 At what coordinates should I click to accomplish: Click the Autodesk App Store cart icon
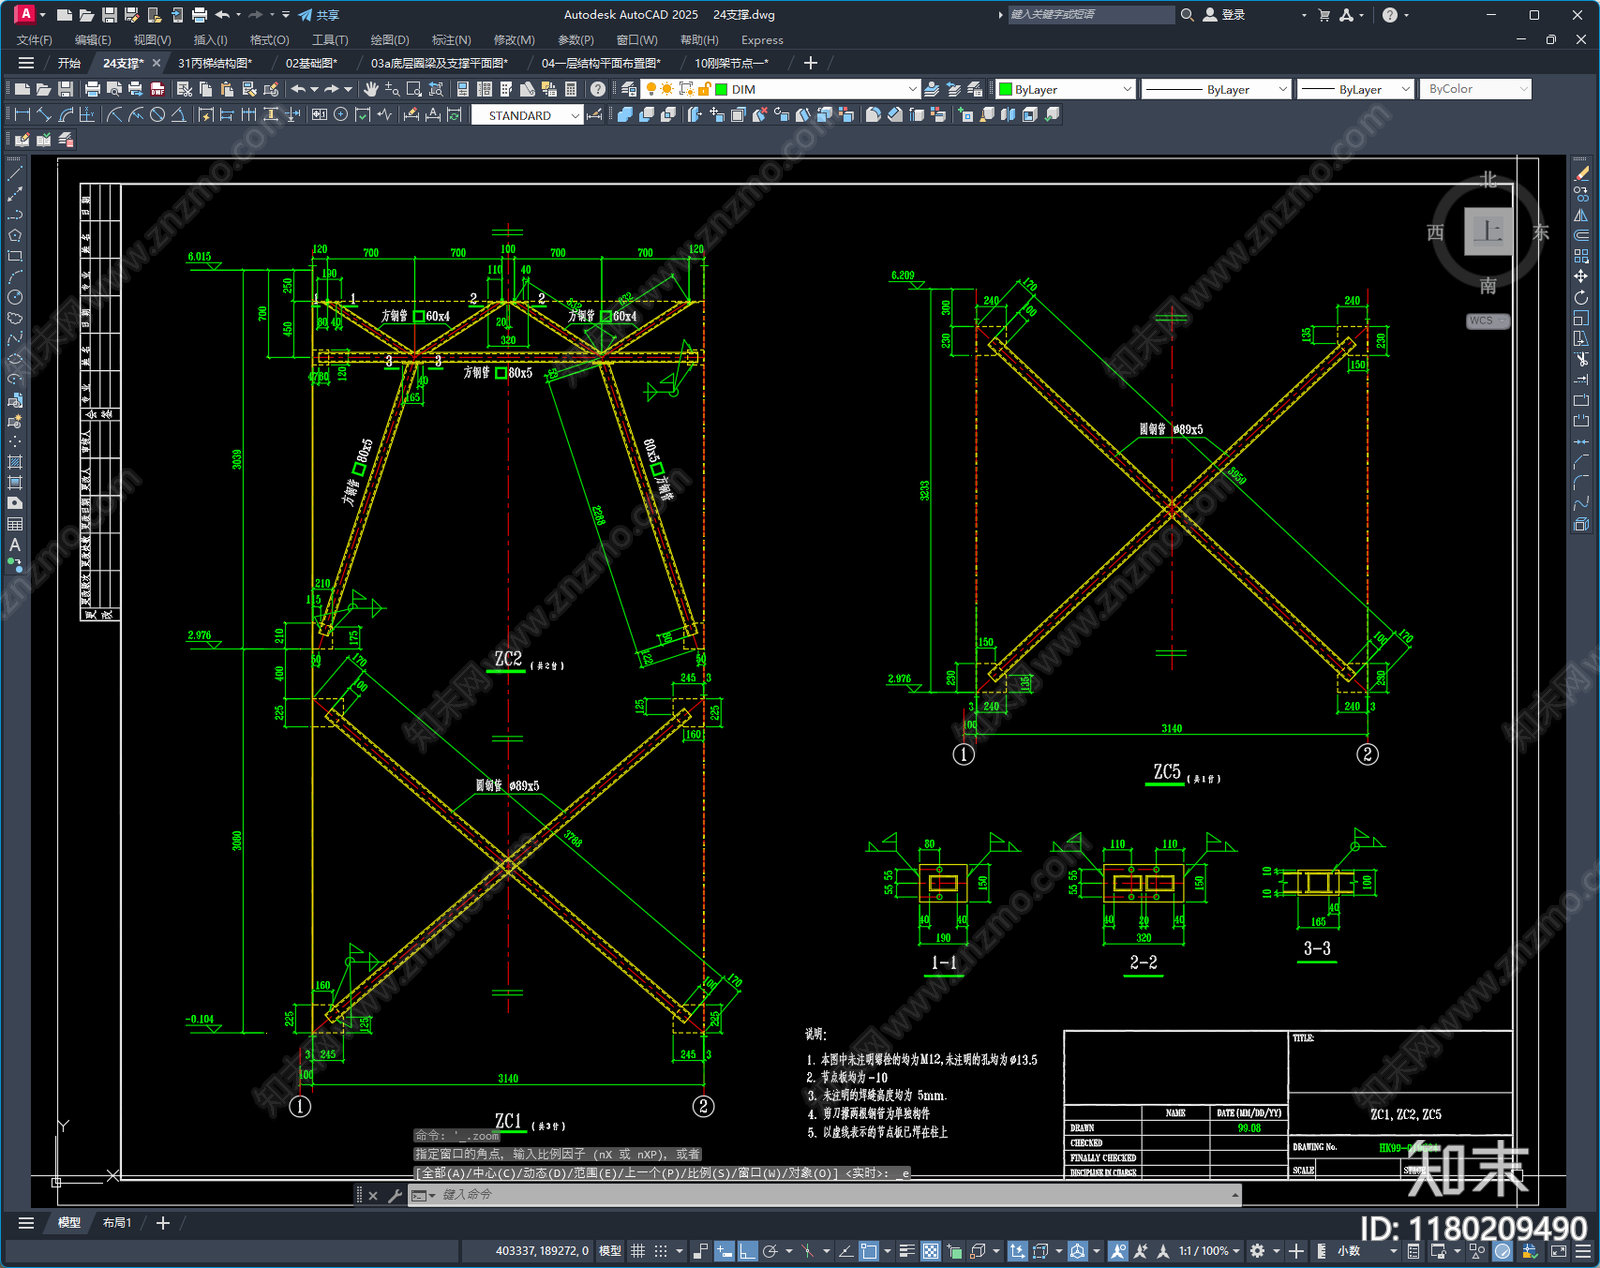(1324, 15)
